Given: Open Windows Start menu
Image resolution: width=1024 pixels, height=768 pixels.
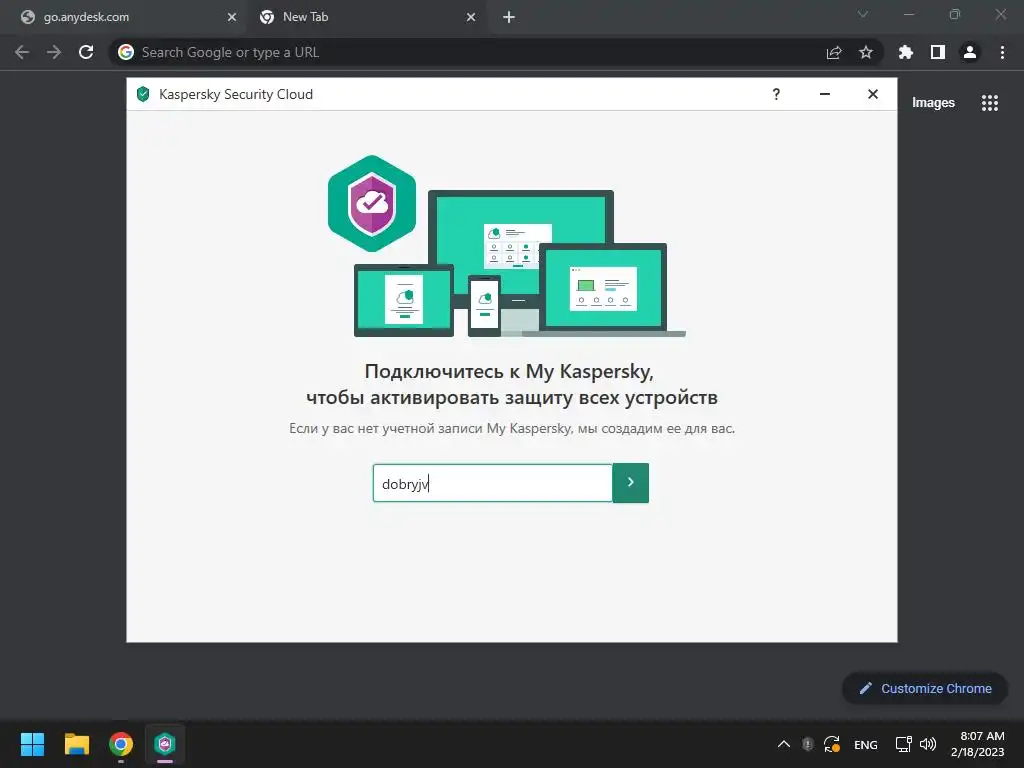Looking at the screenshot, I should tap(32, 744).
